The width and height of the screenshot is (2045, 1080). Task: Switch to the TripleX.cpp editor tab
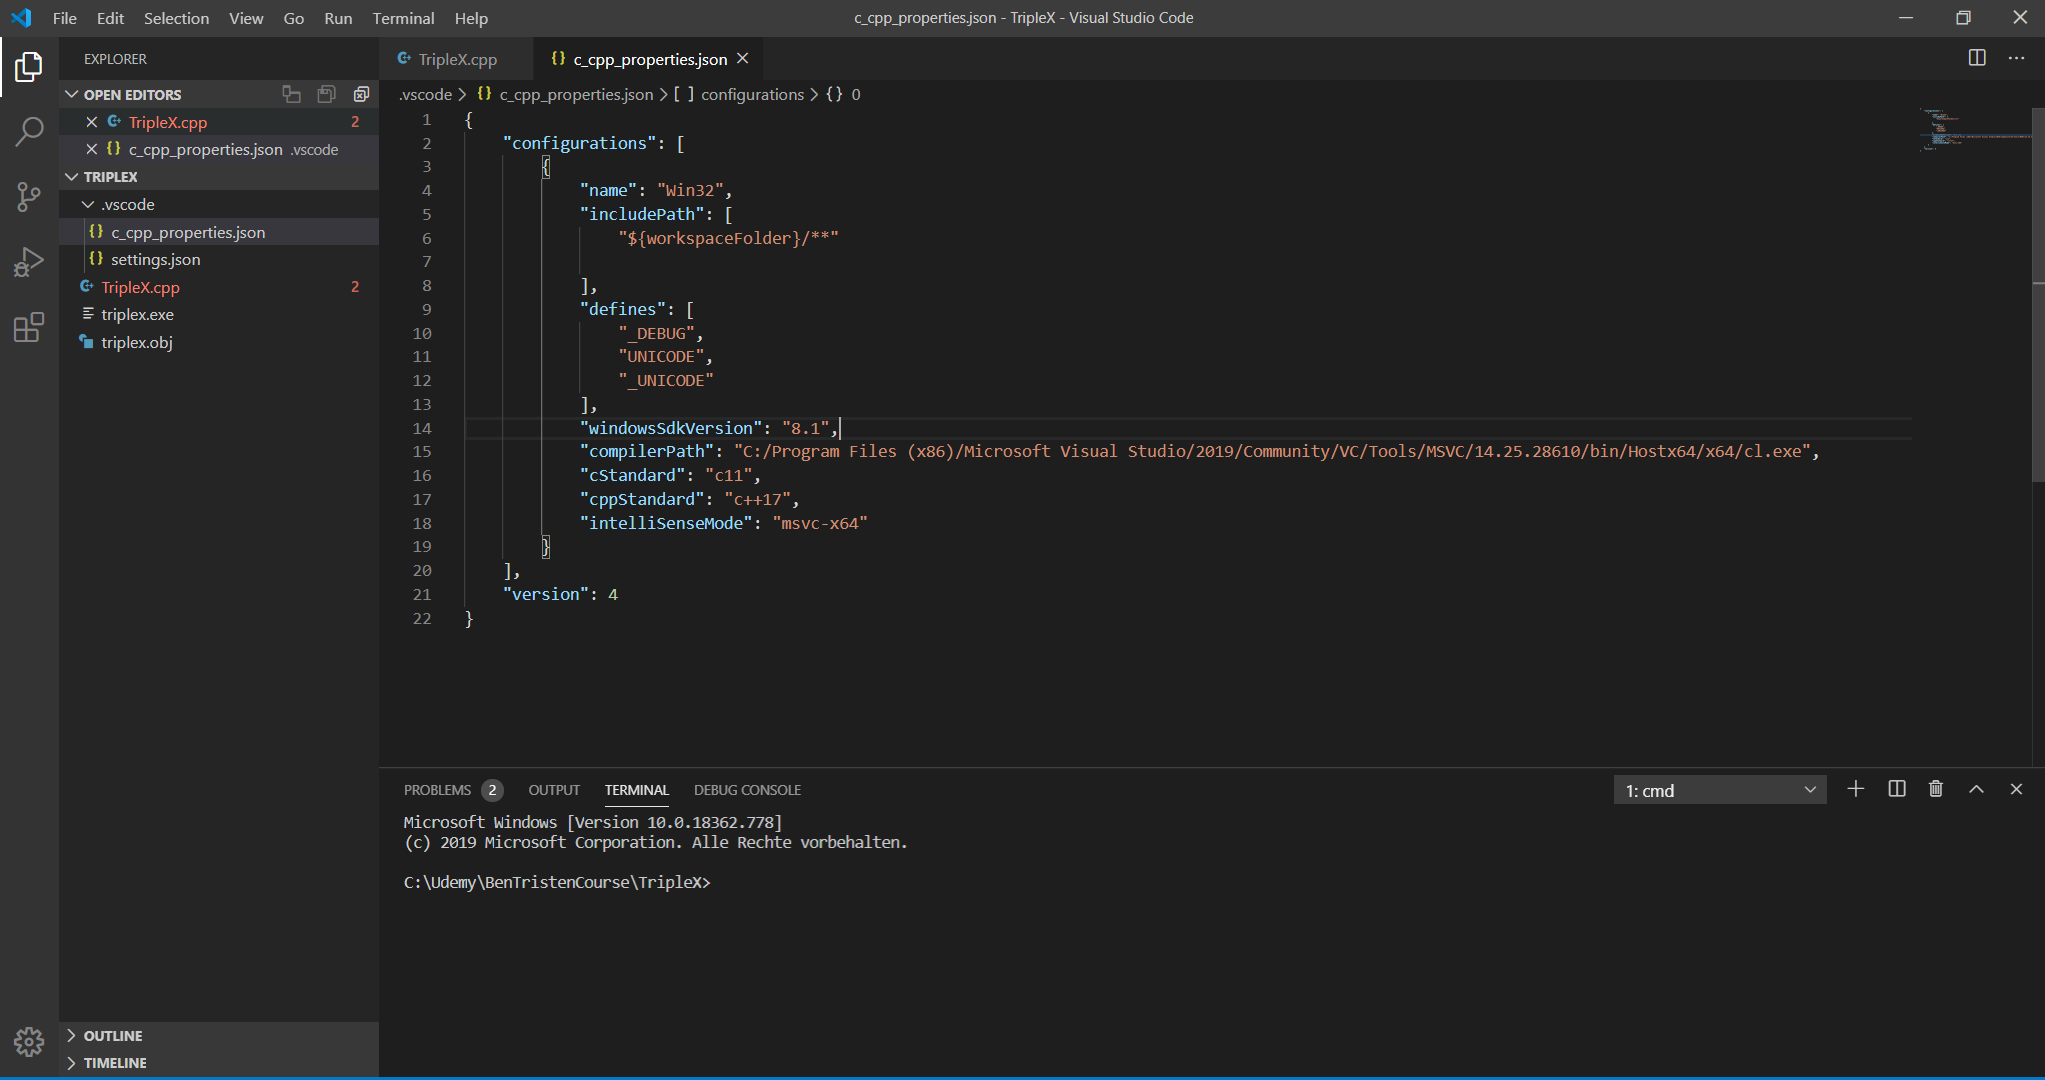pos(456,59)
